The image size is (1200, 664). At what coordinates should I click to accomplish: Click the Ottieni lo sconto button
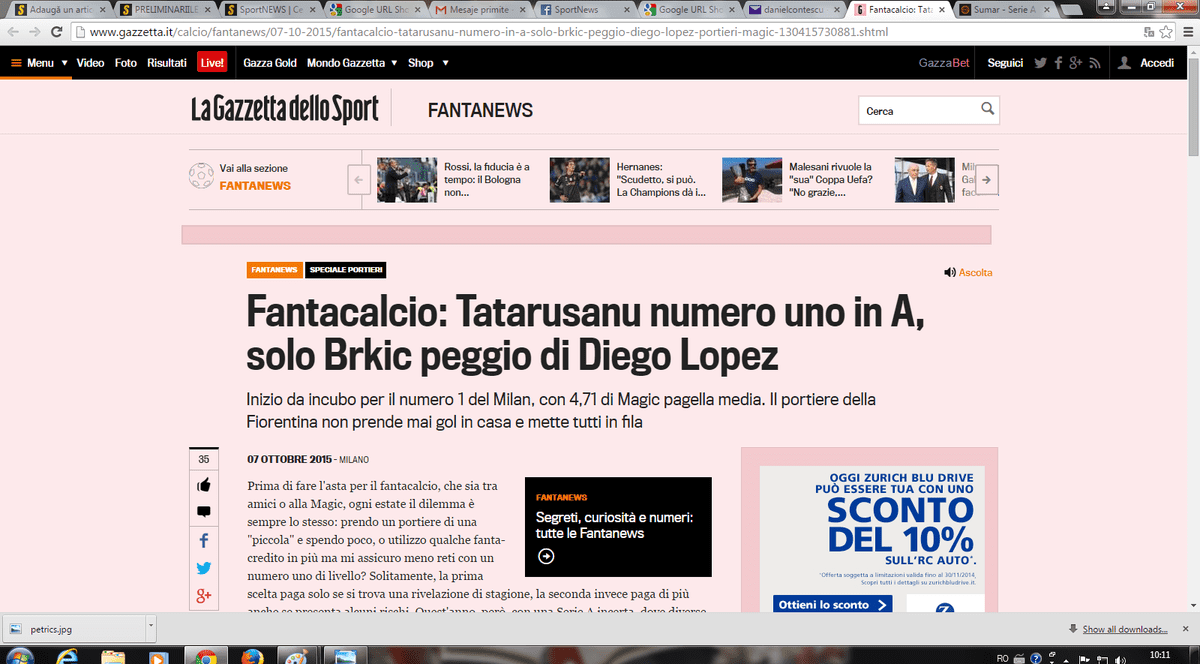[x=832, y=604]
